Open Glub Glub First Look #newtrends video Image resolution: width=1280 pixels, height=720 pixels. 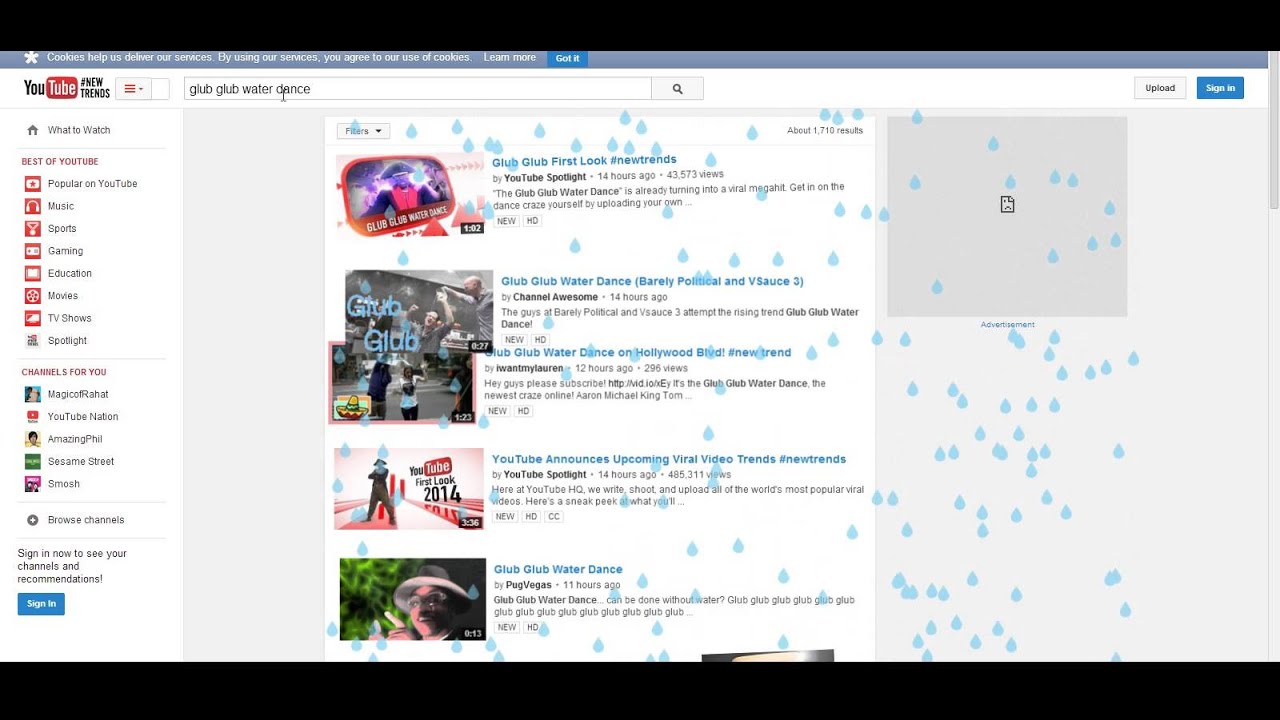(x=584, y=160)
